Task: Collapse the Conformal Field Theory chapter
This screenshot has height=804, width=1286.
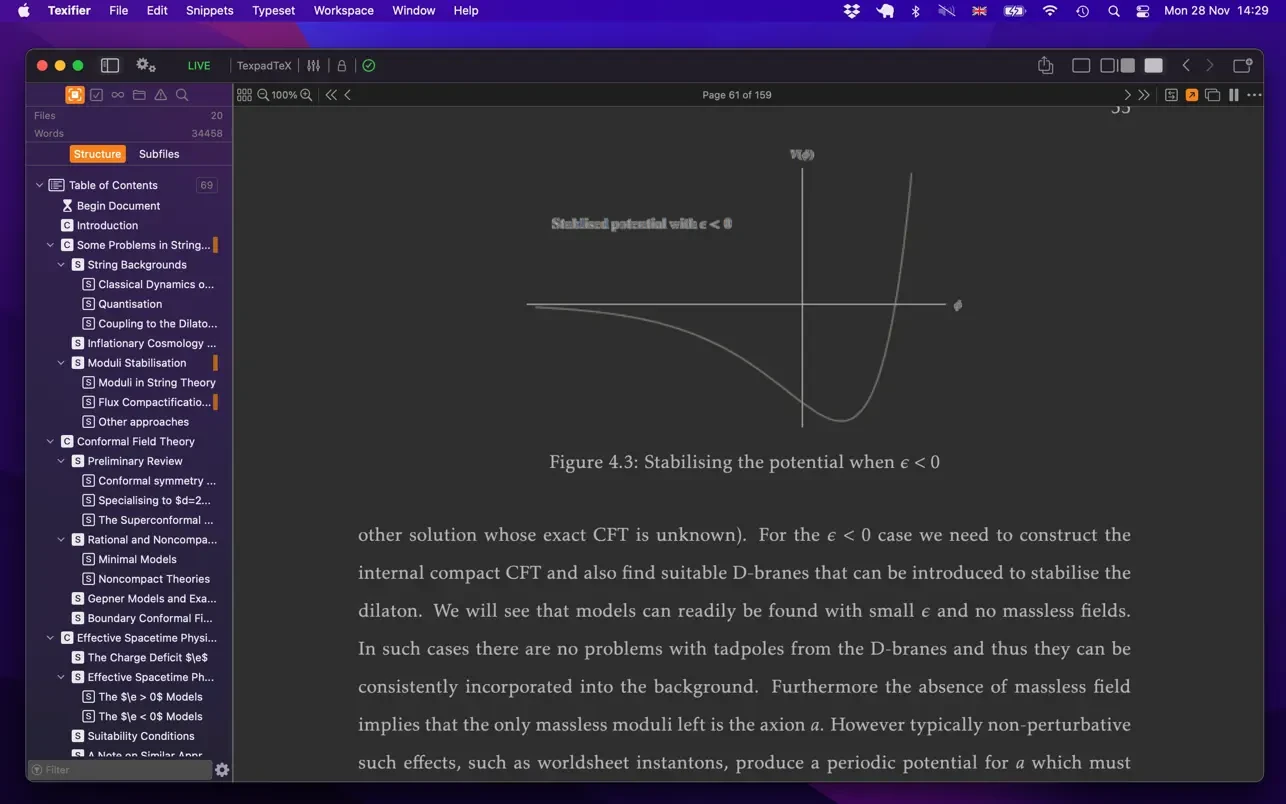Action: [x=50, y=441]
